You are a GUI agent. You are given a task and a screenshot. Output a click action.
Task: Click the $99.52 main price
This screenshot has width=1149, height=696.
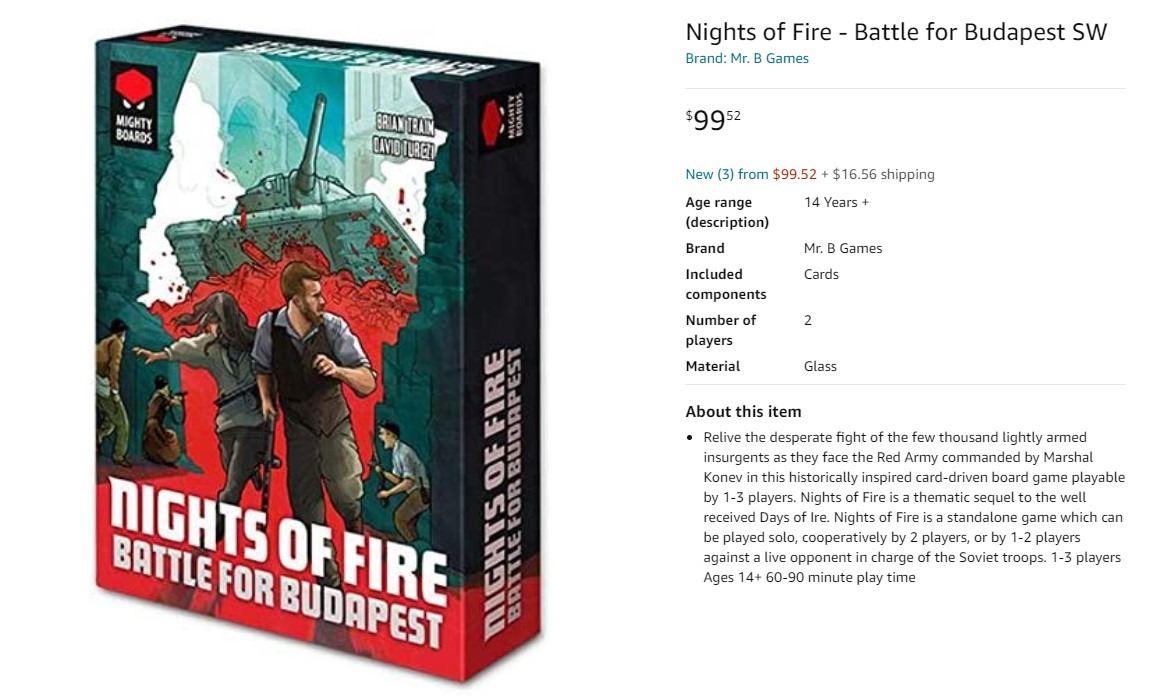pyautogui.click(x=713, y=120)
